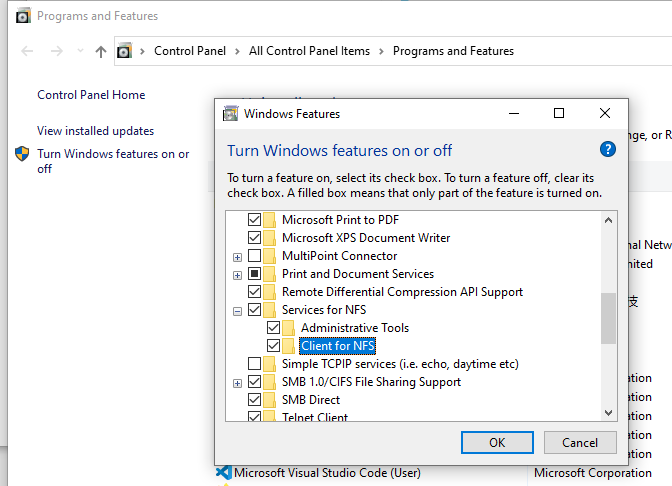The image size is (672, 486).
Task: Click the Visual Studio Code program icon
Action: [225, 473]
